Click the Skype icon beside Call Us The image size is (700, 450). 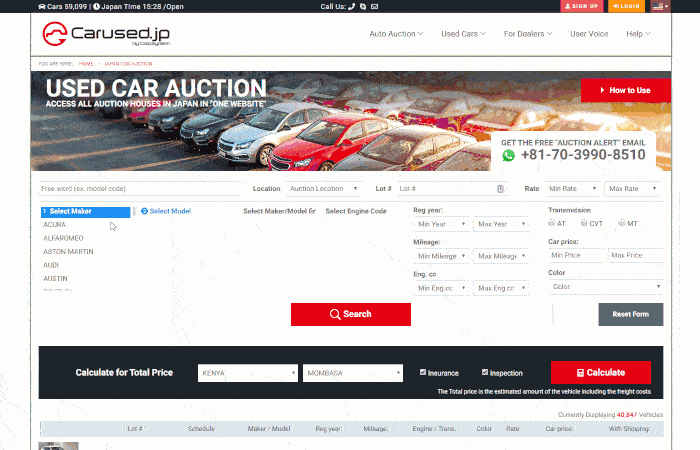363,6
